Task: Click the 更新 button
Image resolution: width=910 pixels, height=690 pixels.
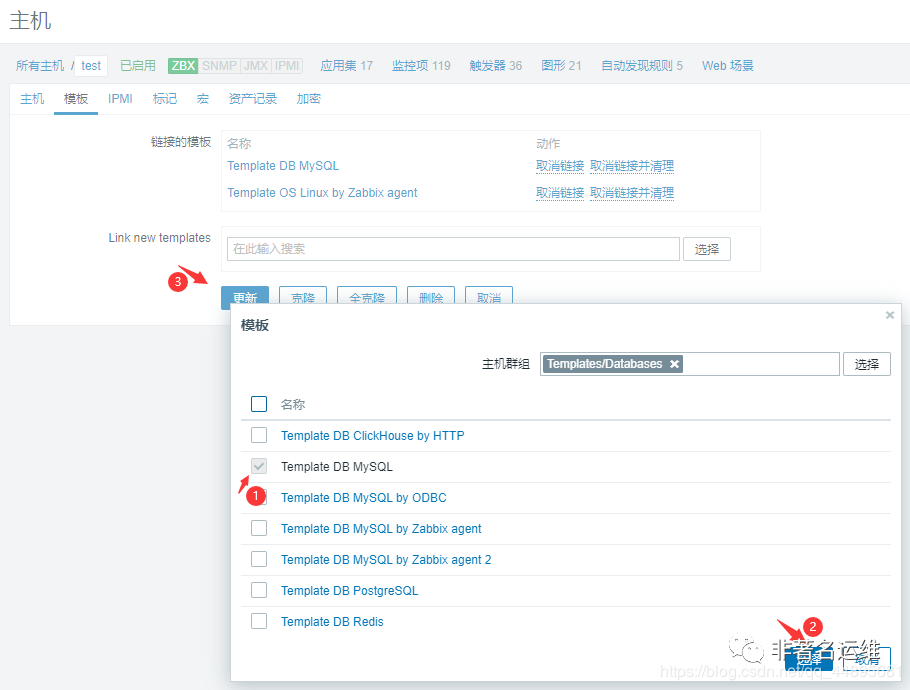Action: [245, 296]
